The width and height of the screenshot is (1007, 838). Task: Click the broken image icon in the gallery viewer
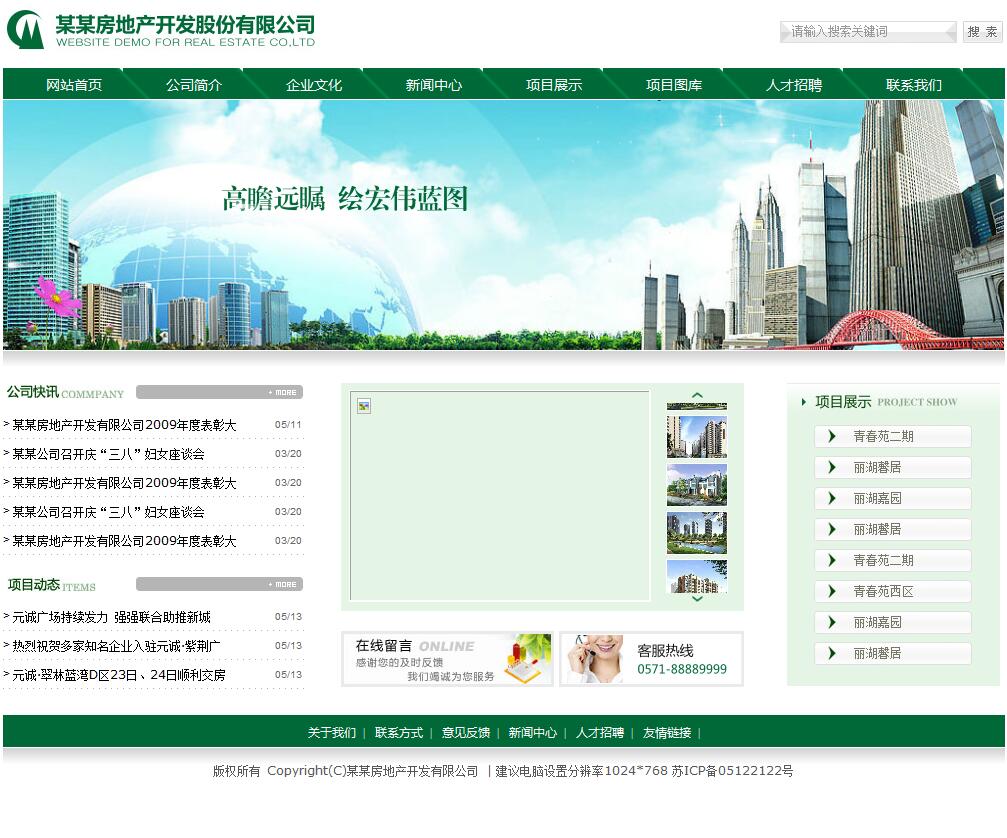(x=364, y=406)
